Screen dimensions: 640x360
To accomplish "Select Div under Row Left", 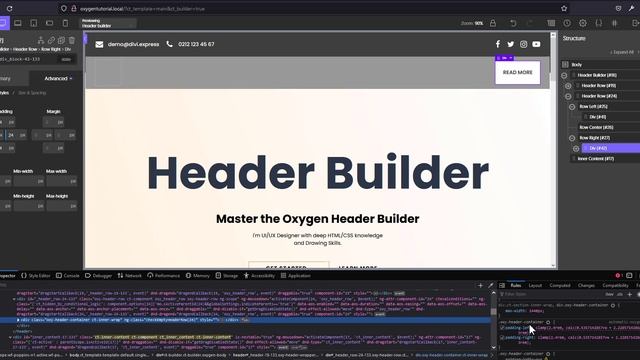I will (x=598, y=117).
